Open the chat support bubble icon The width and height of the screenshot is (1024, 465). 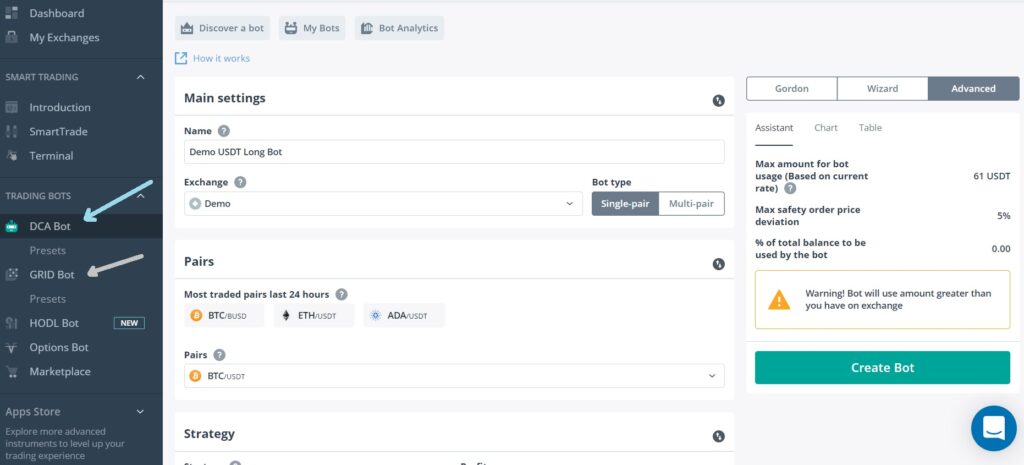tap(993, 428)
